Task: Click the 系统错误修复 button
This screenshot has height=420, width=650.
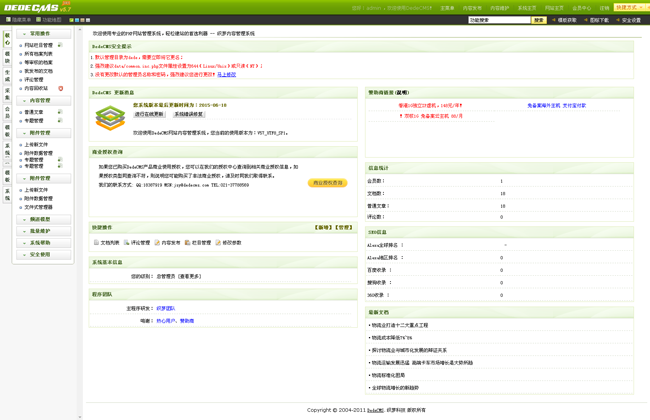Action: [x=189, y=114]
